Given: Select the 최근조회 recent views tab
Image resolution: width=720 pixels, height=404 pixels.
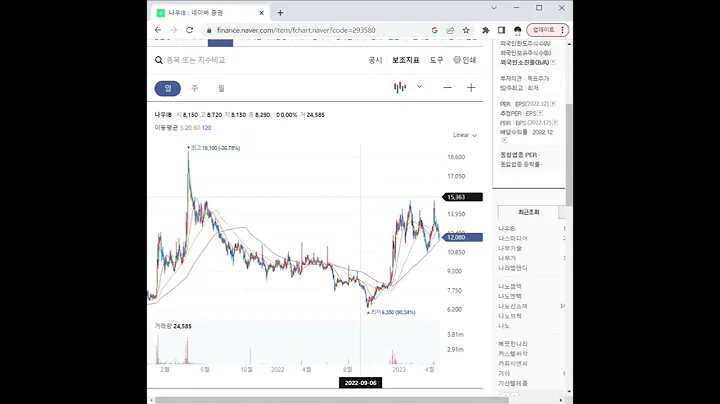Looking at the screenshot, I should click(529, 212).
